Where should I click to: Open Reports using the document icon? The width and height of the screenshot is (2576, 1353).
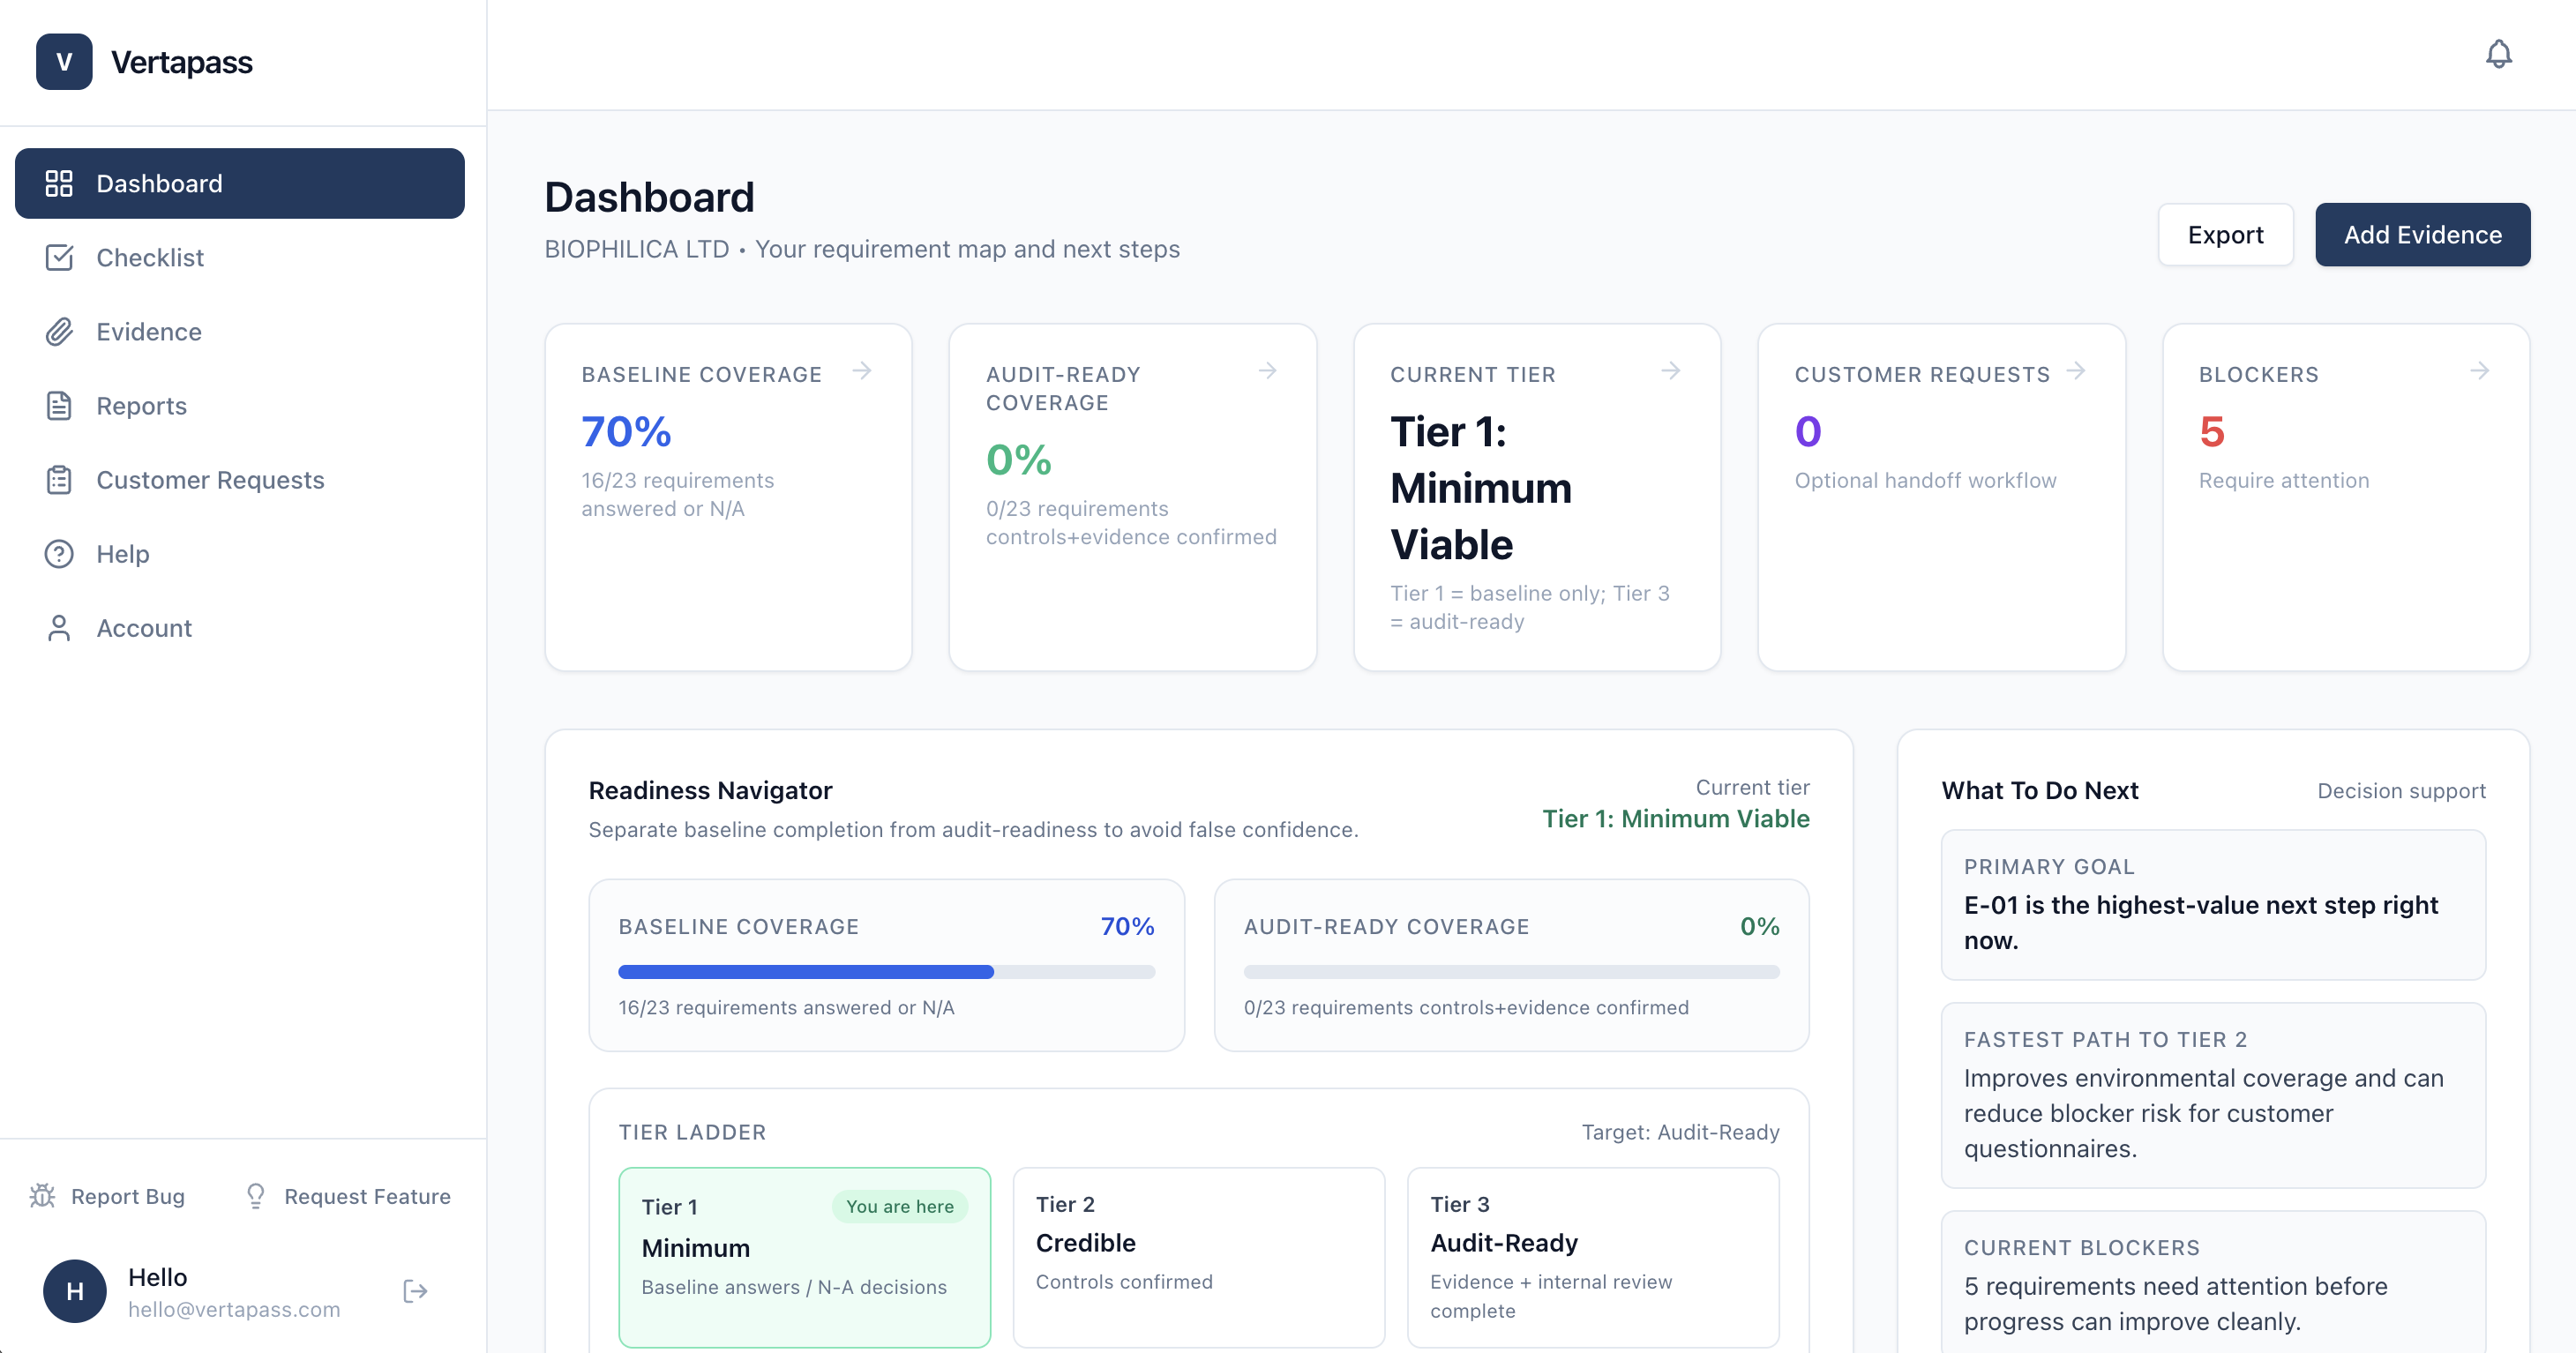60,405
